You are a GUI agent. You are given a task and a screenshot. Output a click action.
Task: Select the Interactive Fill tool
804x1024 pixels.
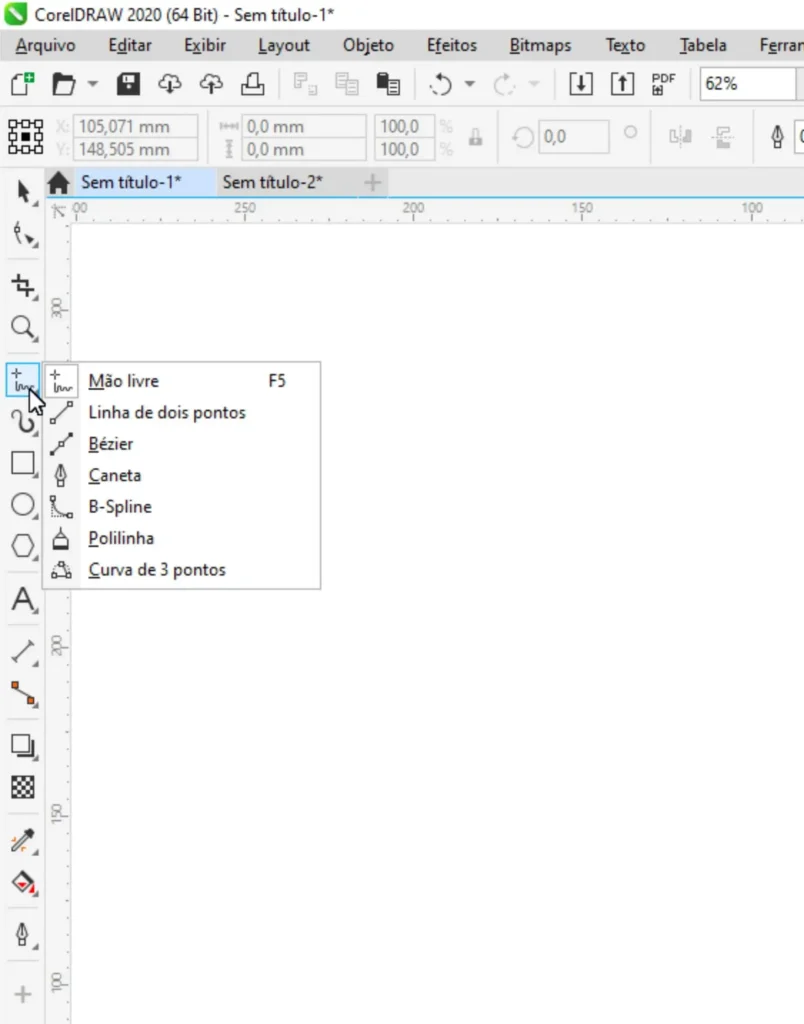coord(24,883)
